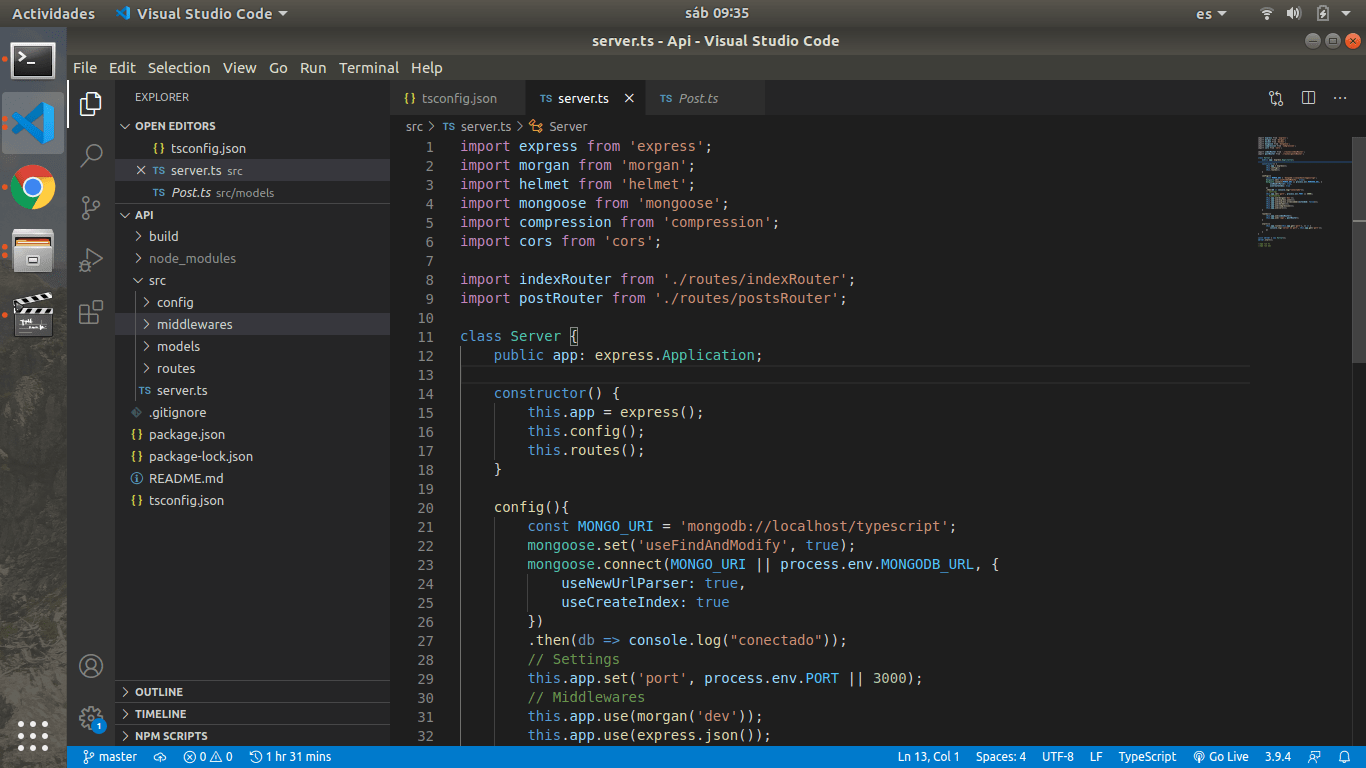Open package.json in the explorer
The image size is (1366, 768).
pyautogui.click(x=186, y=434)
